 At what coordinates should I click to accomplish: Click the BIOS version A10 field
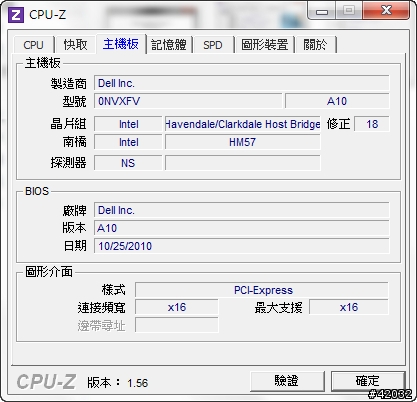coord(241,228)
